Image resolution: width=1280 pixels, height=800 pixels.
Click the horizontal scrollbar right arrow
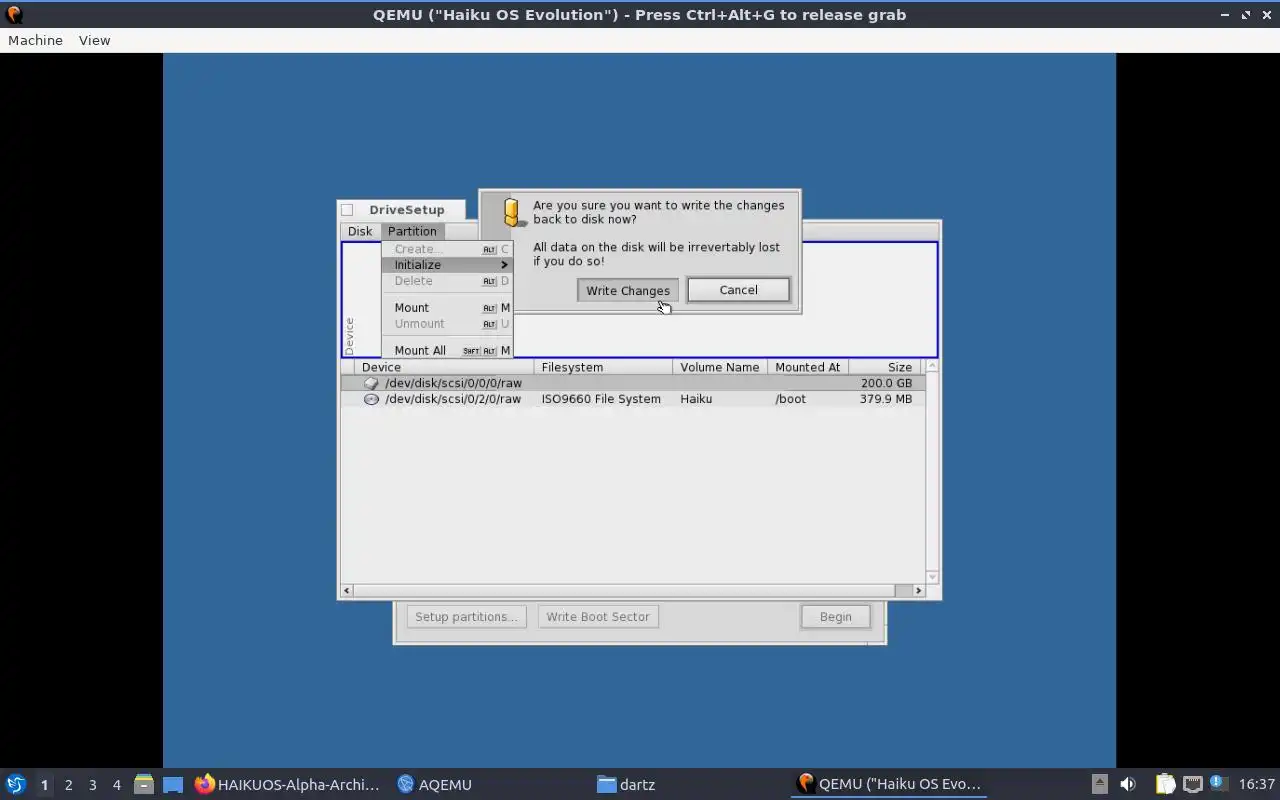919,591
